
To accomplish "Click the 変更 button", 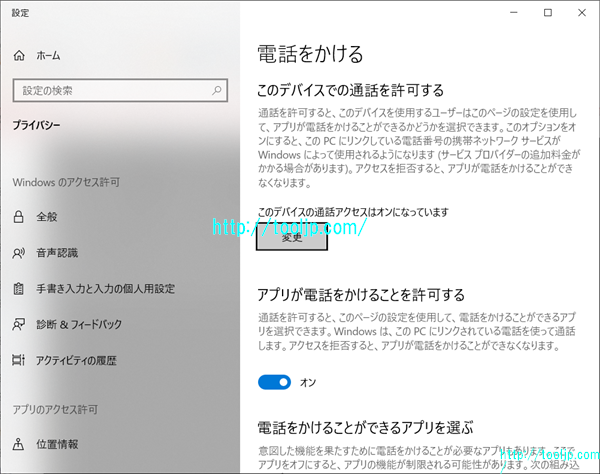I will click(292, 237).
